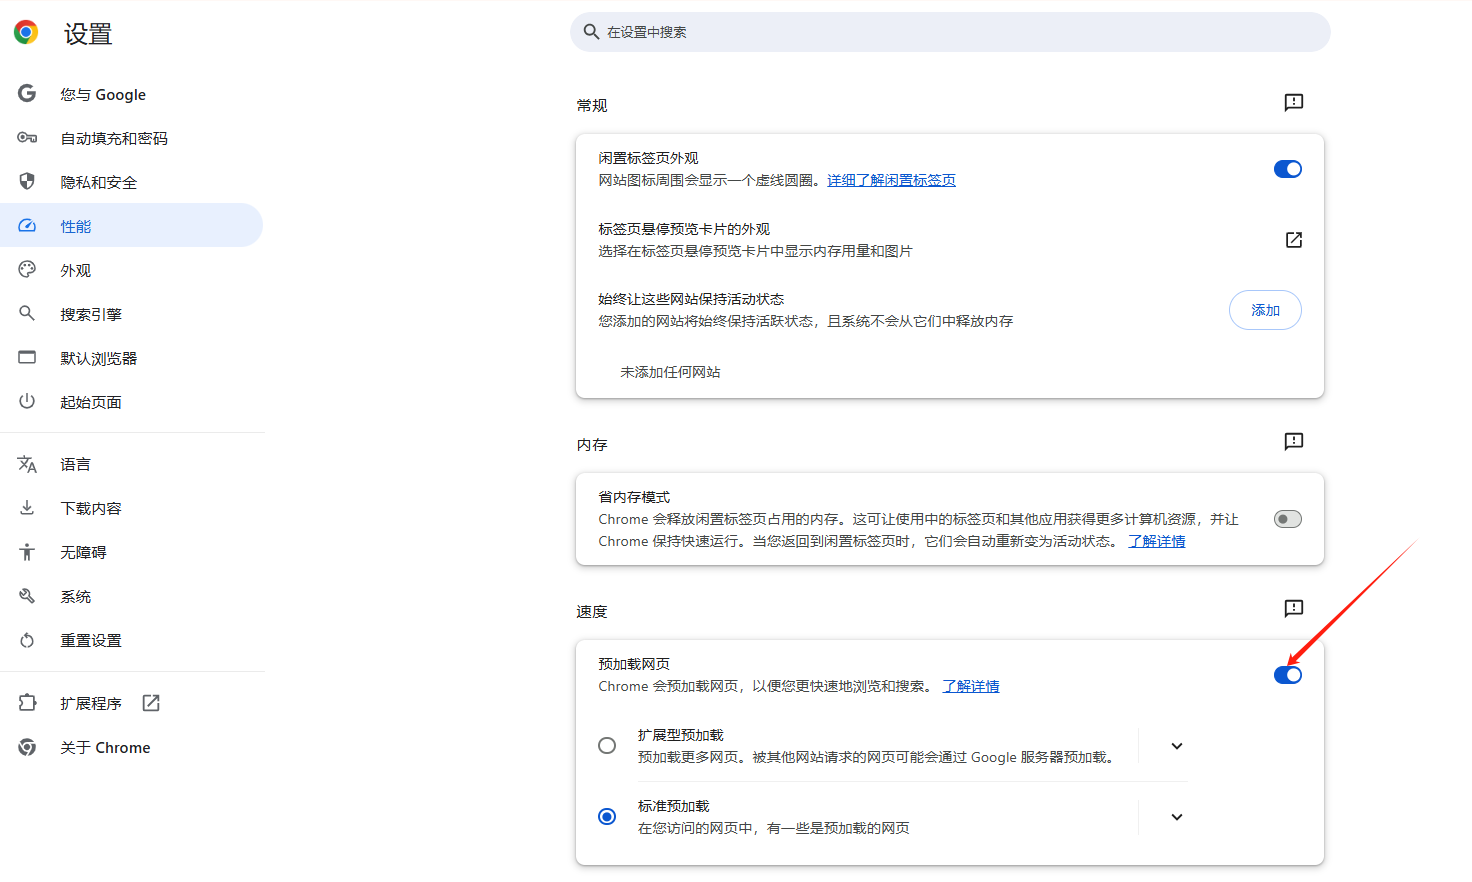The image size is (1472, 882).
Task: Click the Google G icon in sidebar
Action: 27,93
